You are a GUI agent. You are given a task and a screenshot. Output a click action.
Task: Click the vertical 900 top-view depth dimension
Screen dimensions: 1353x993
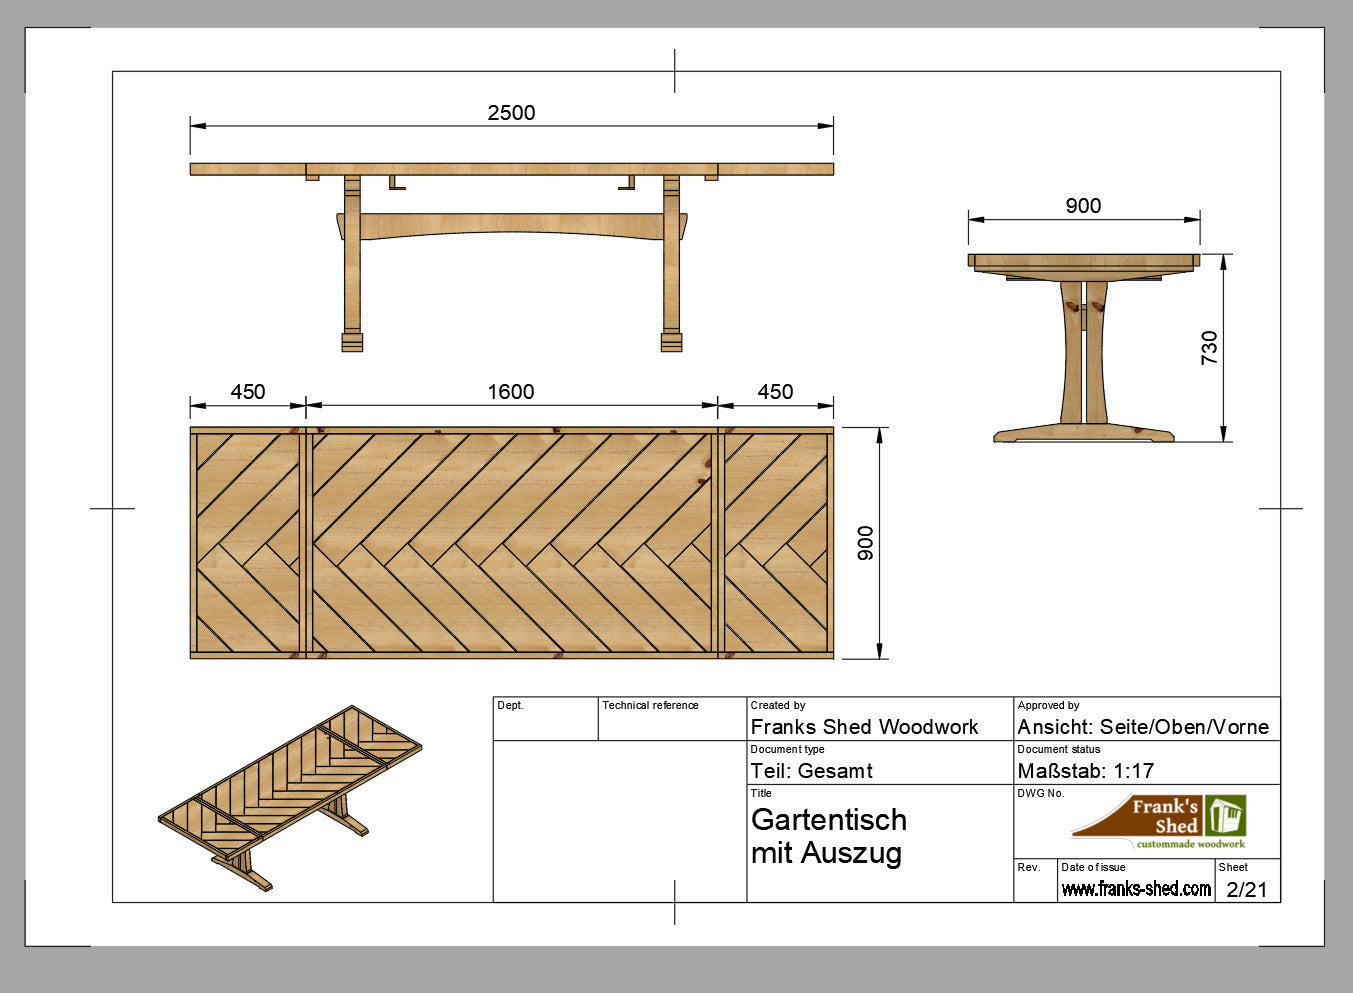(866, 543)
